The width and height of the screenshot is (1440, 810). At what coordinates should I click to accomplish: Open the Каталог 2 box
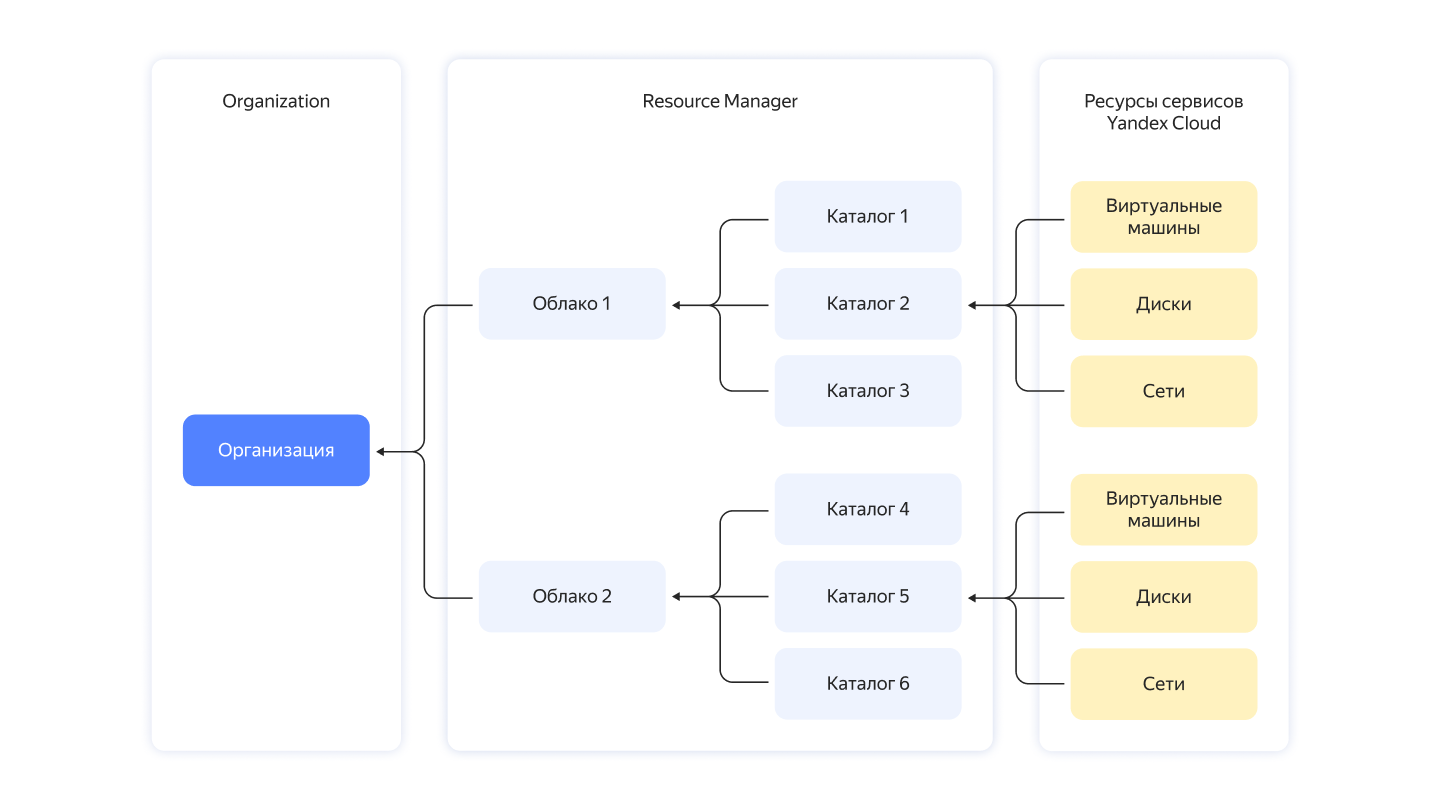pos(867,304)
